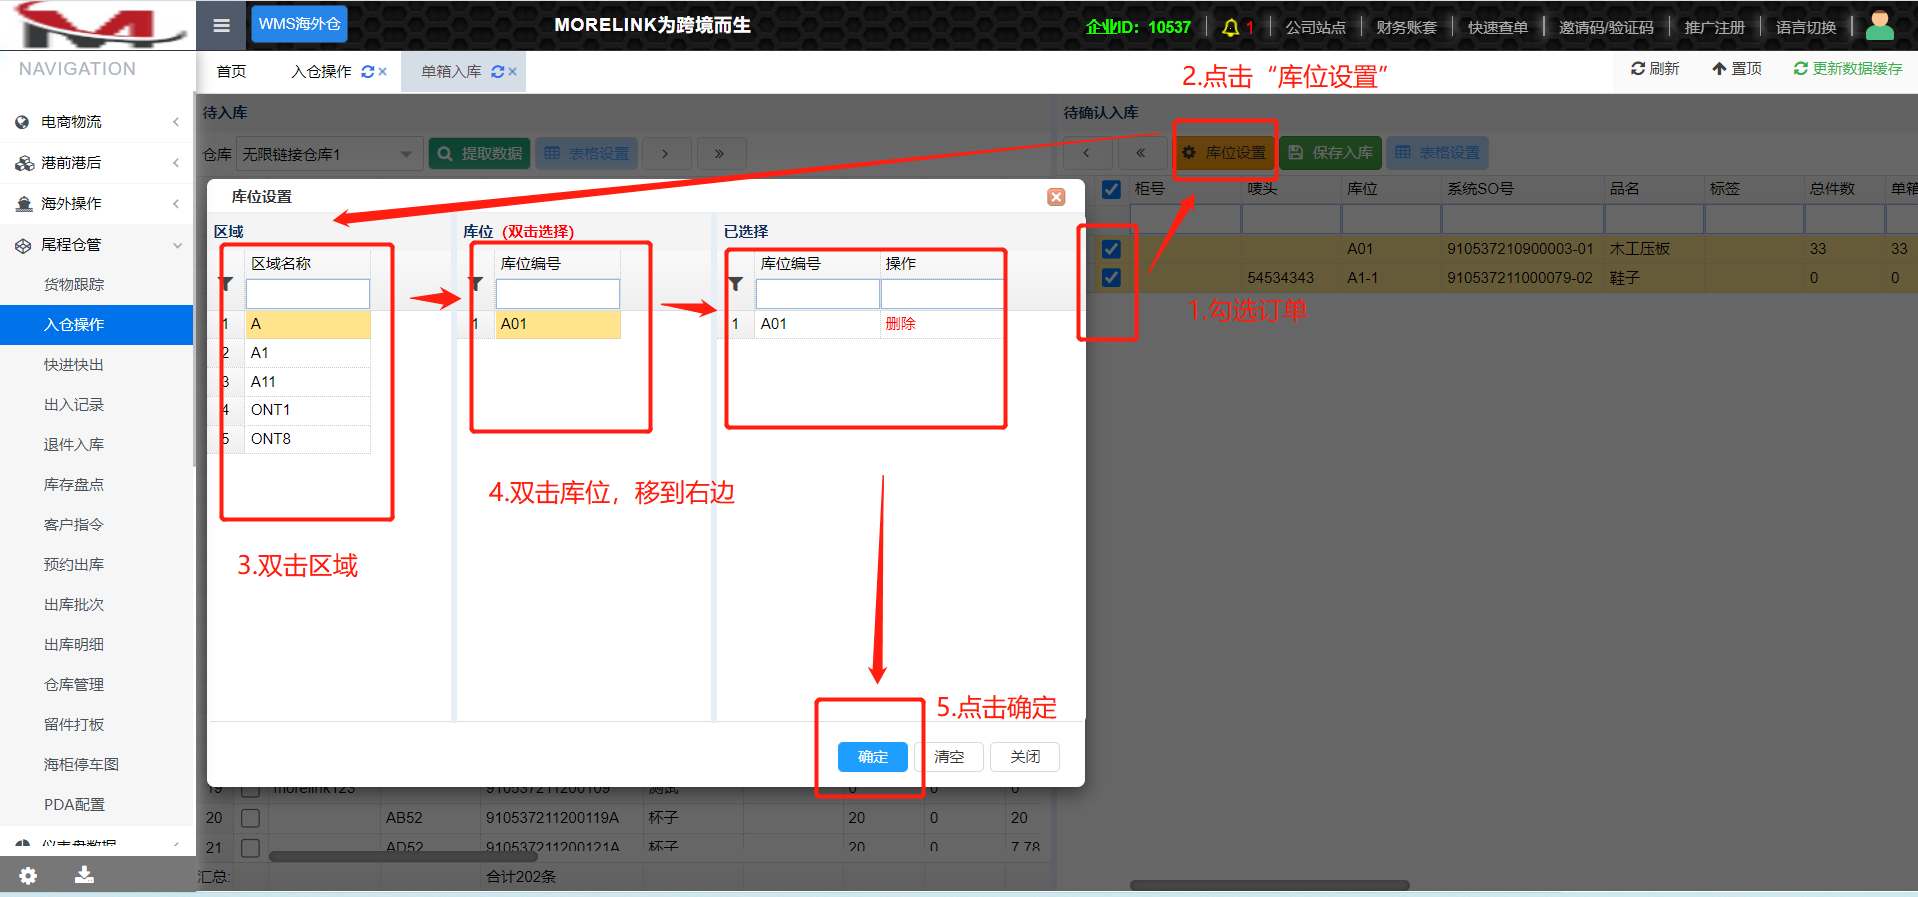Viewport: 1918px width, 897px height.
Task: Open the notification bell
Action: (x=1231, y=27)
